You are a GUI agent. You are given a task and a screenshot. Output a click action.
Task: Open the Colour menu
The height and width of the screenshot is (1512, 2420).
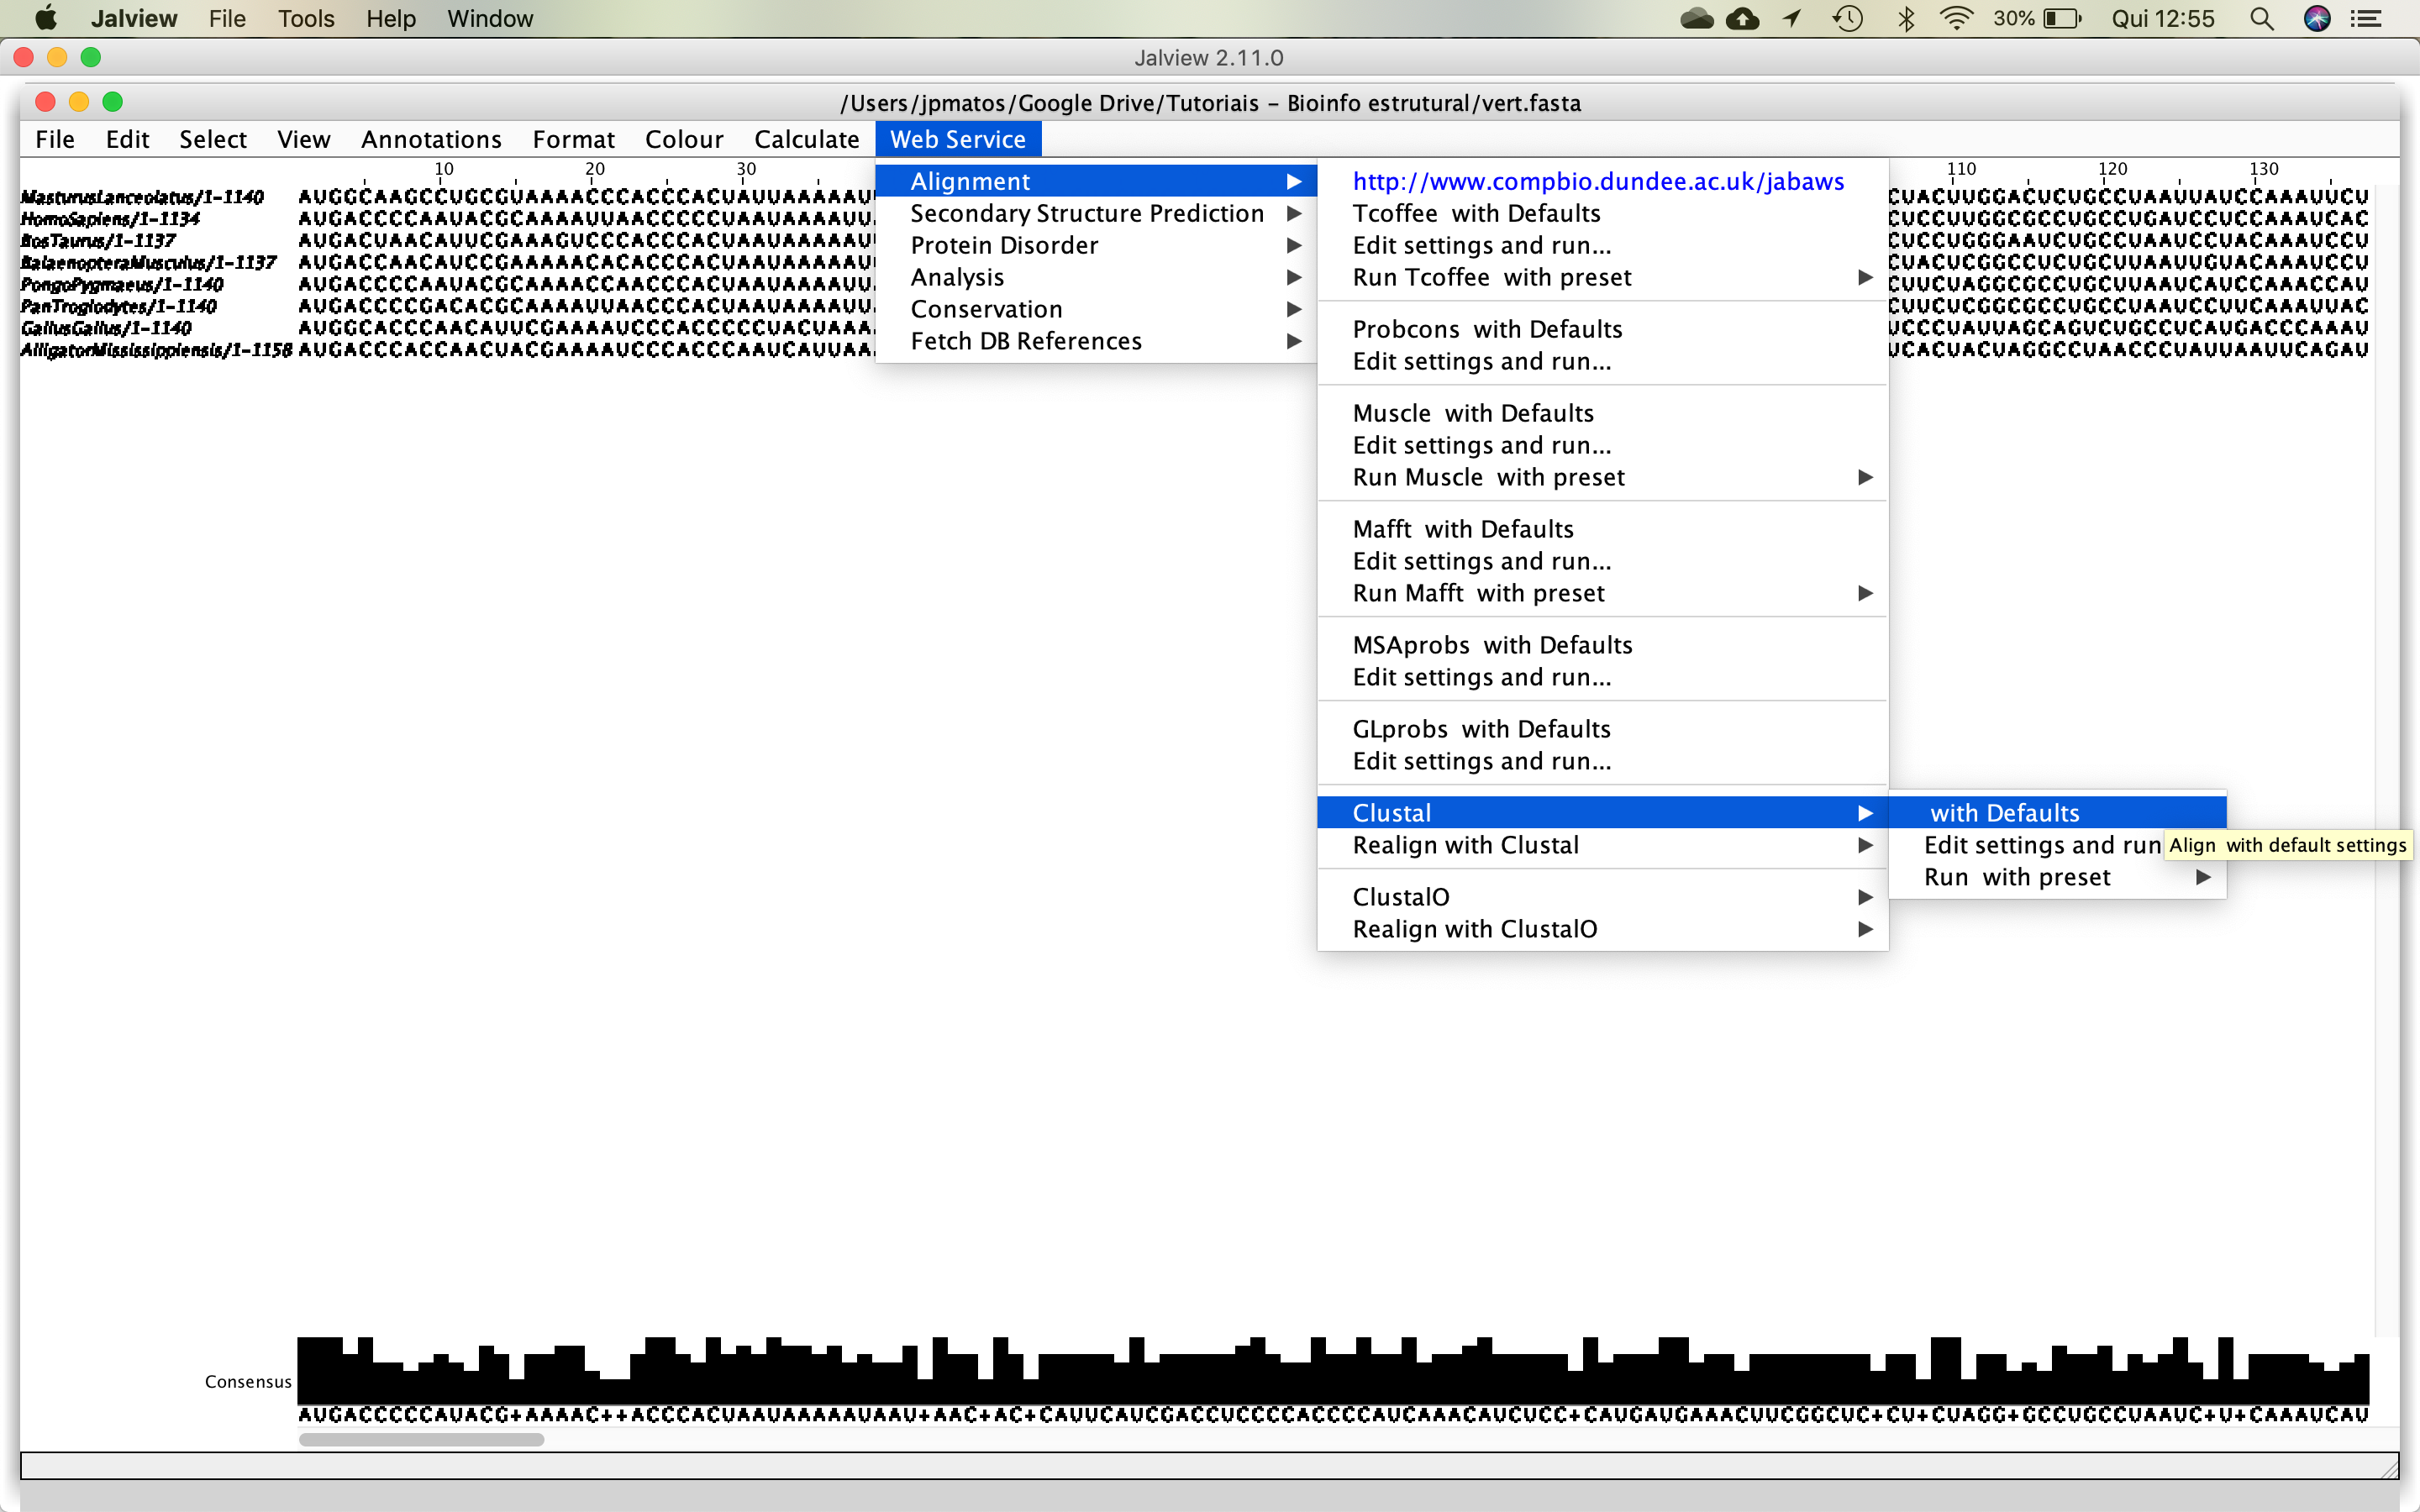click(684, 139)
